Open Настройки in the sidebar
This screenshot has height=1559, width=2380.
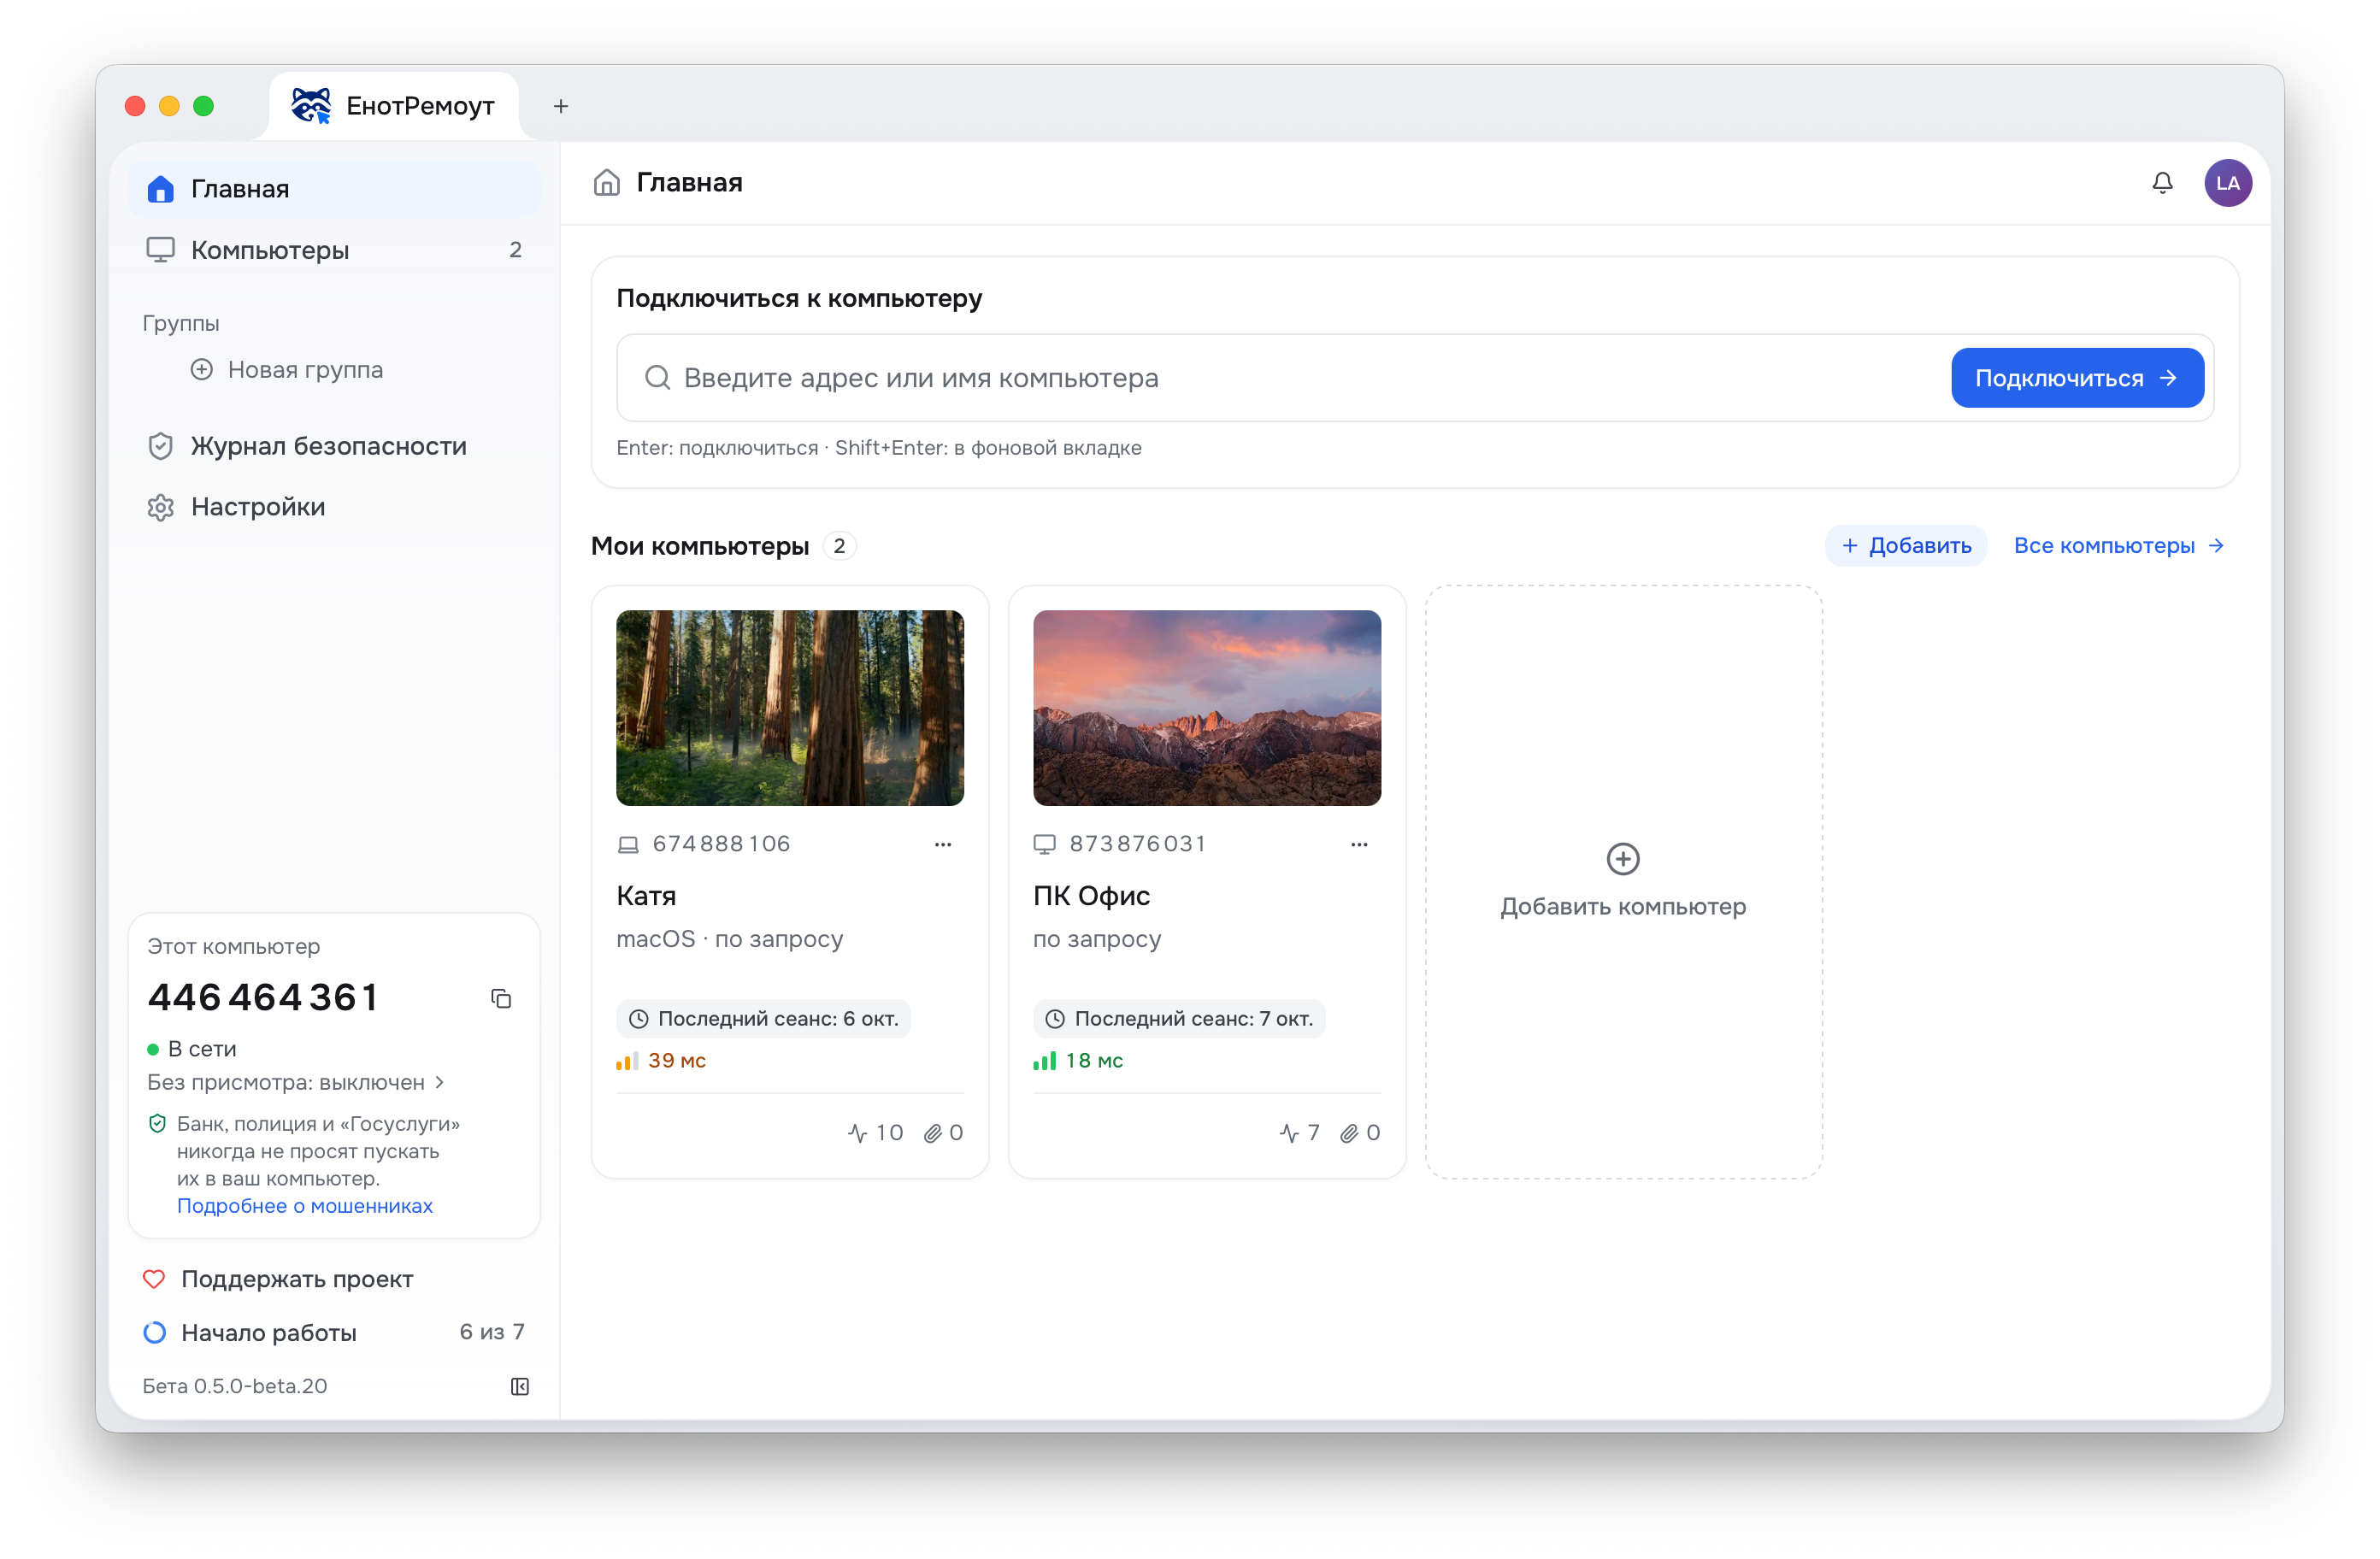click(x=334, y=507)
